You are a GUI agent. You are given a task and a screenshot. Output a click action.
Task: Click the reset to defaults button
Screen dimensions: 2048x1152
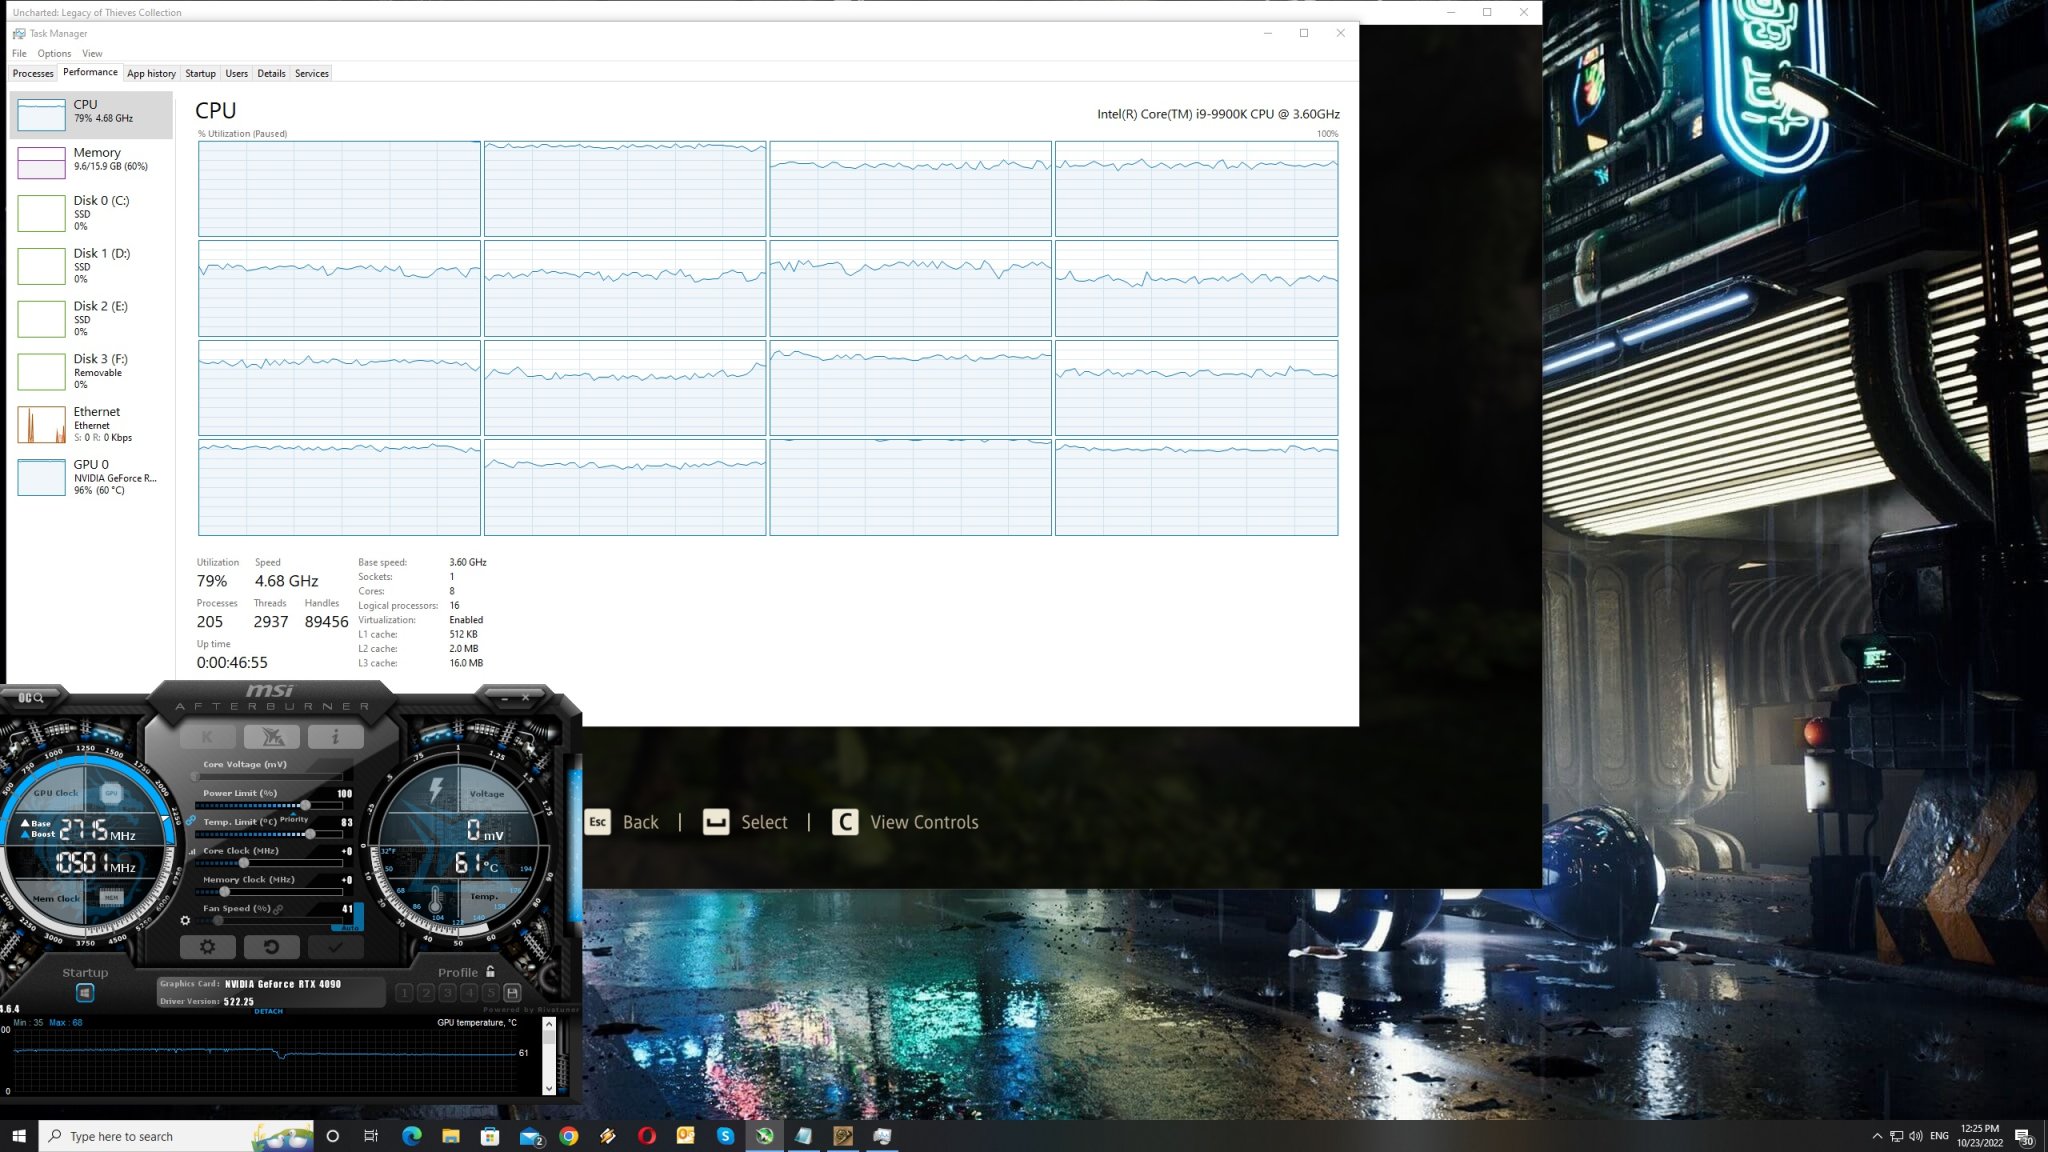[x=271, y=946]
